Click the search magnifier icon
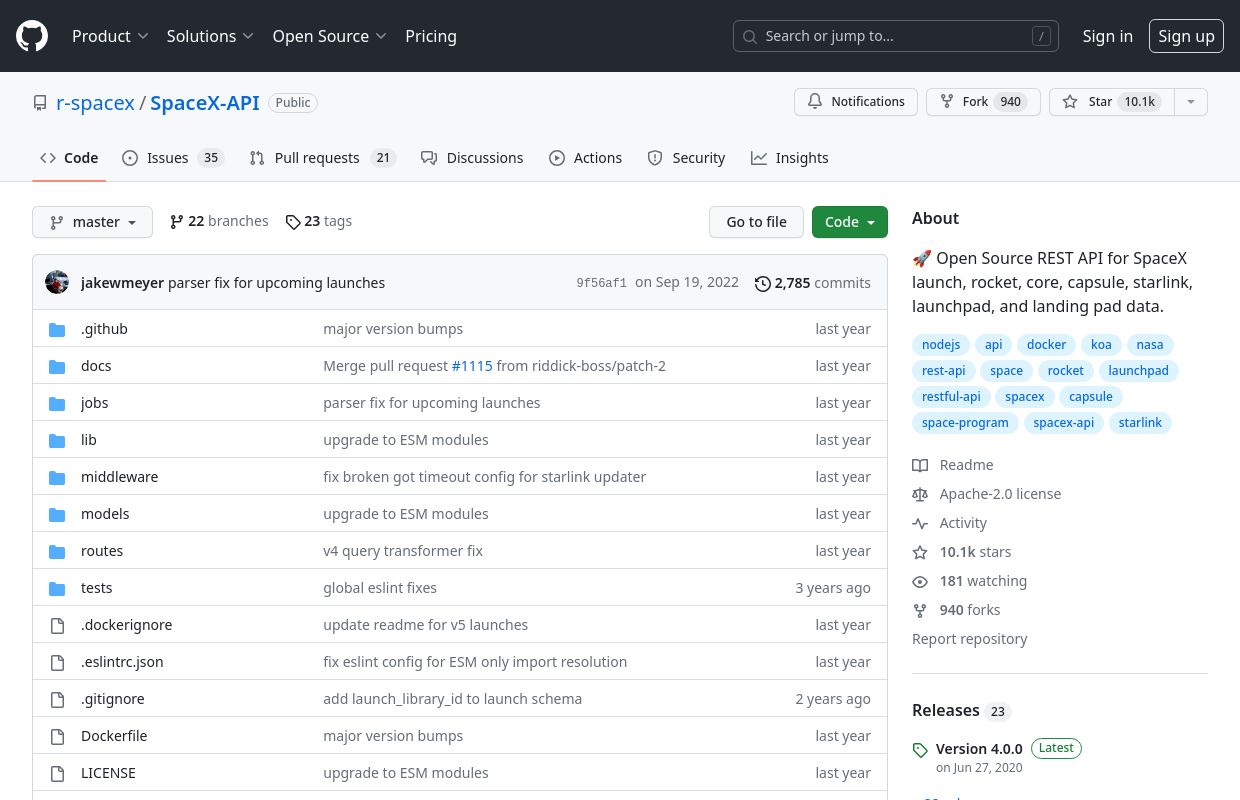1240x800 pixels. 750,36
